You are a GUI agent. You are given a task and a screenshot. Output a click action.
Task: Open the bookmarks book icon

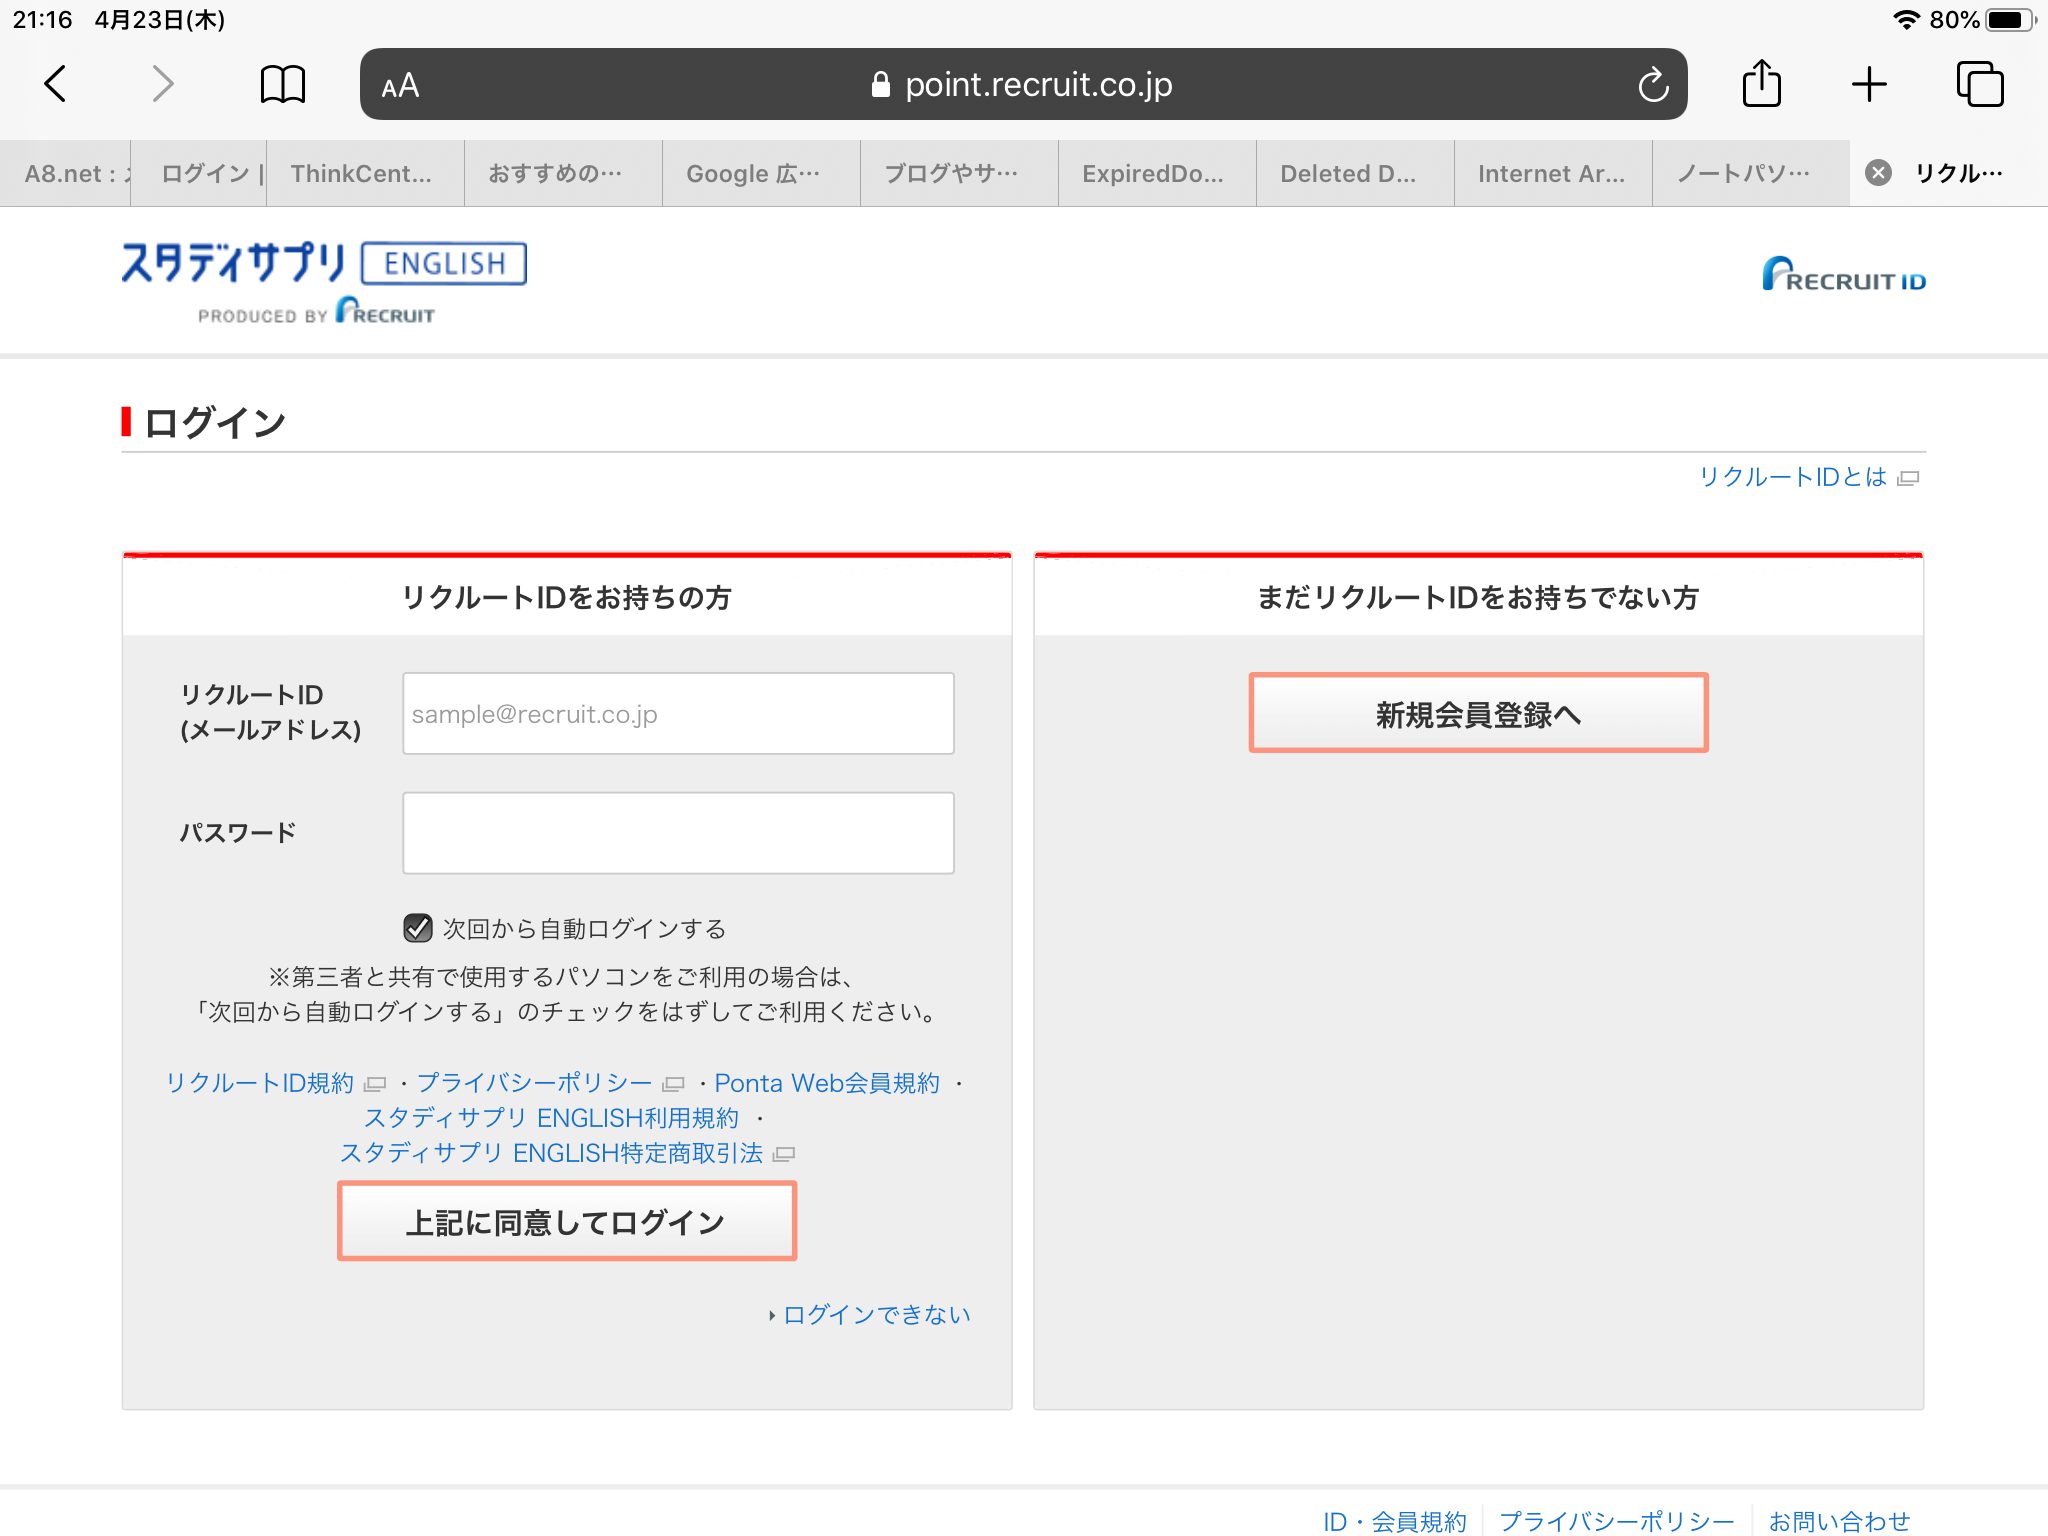[282, 84]
